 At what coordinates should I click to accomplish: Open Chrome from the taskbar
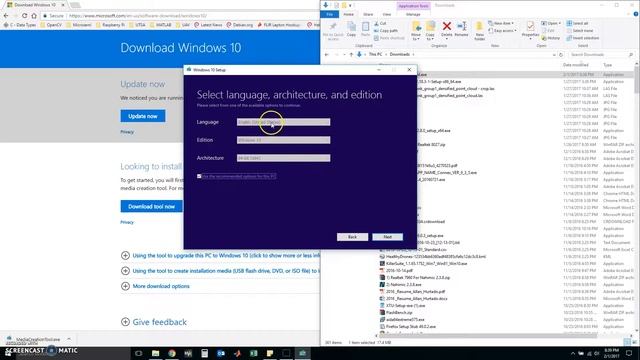click(172, 353)
